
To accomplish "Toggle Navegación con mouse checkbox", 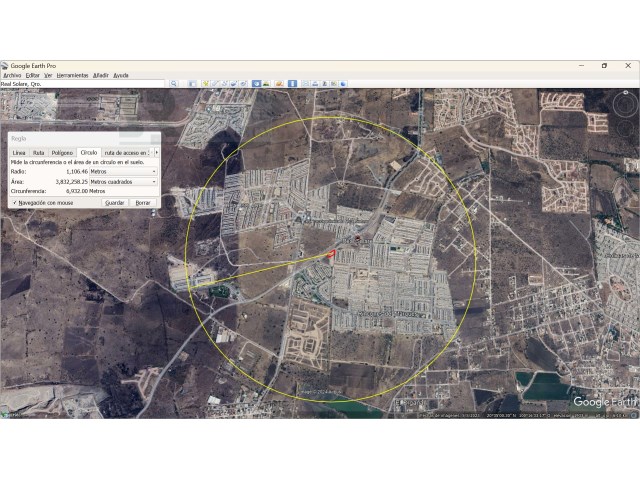I will [x=14, y=202].
